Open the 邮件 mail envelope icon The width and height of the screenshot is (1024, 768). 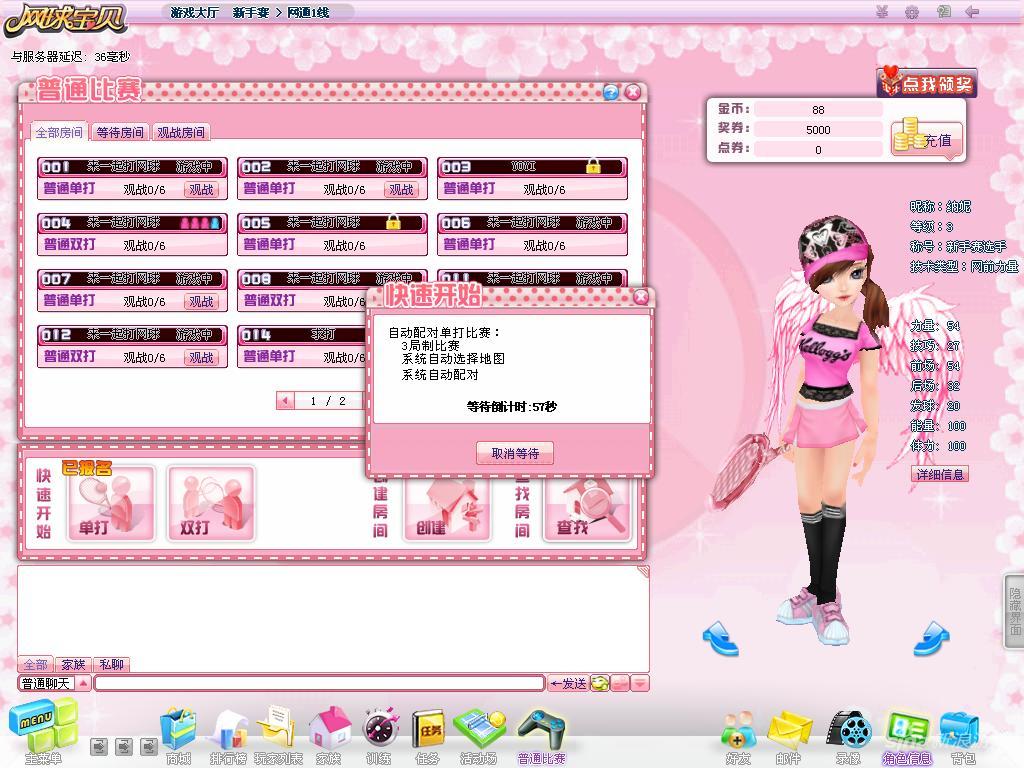pos(790,731)
